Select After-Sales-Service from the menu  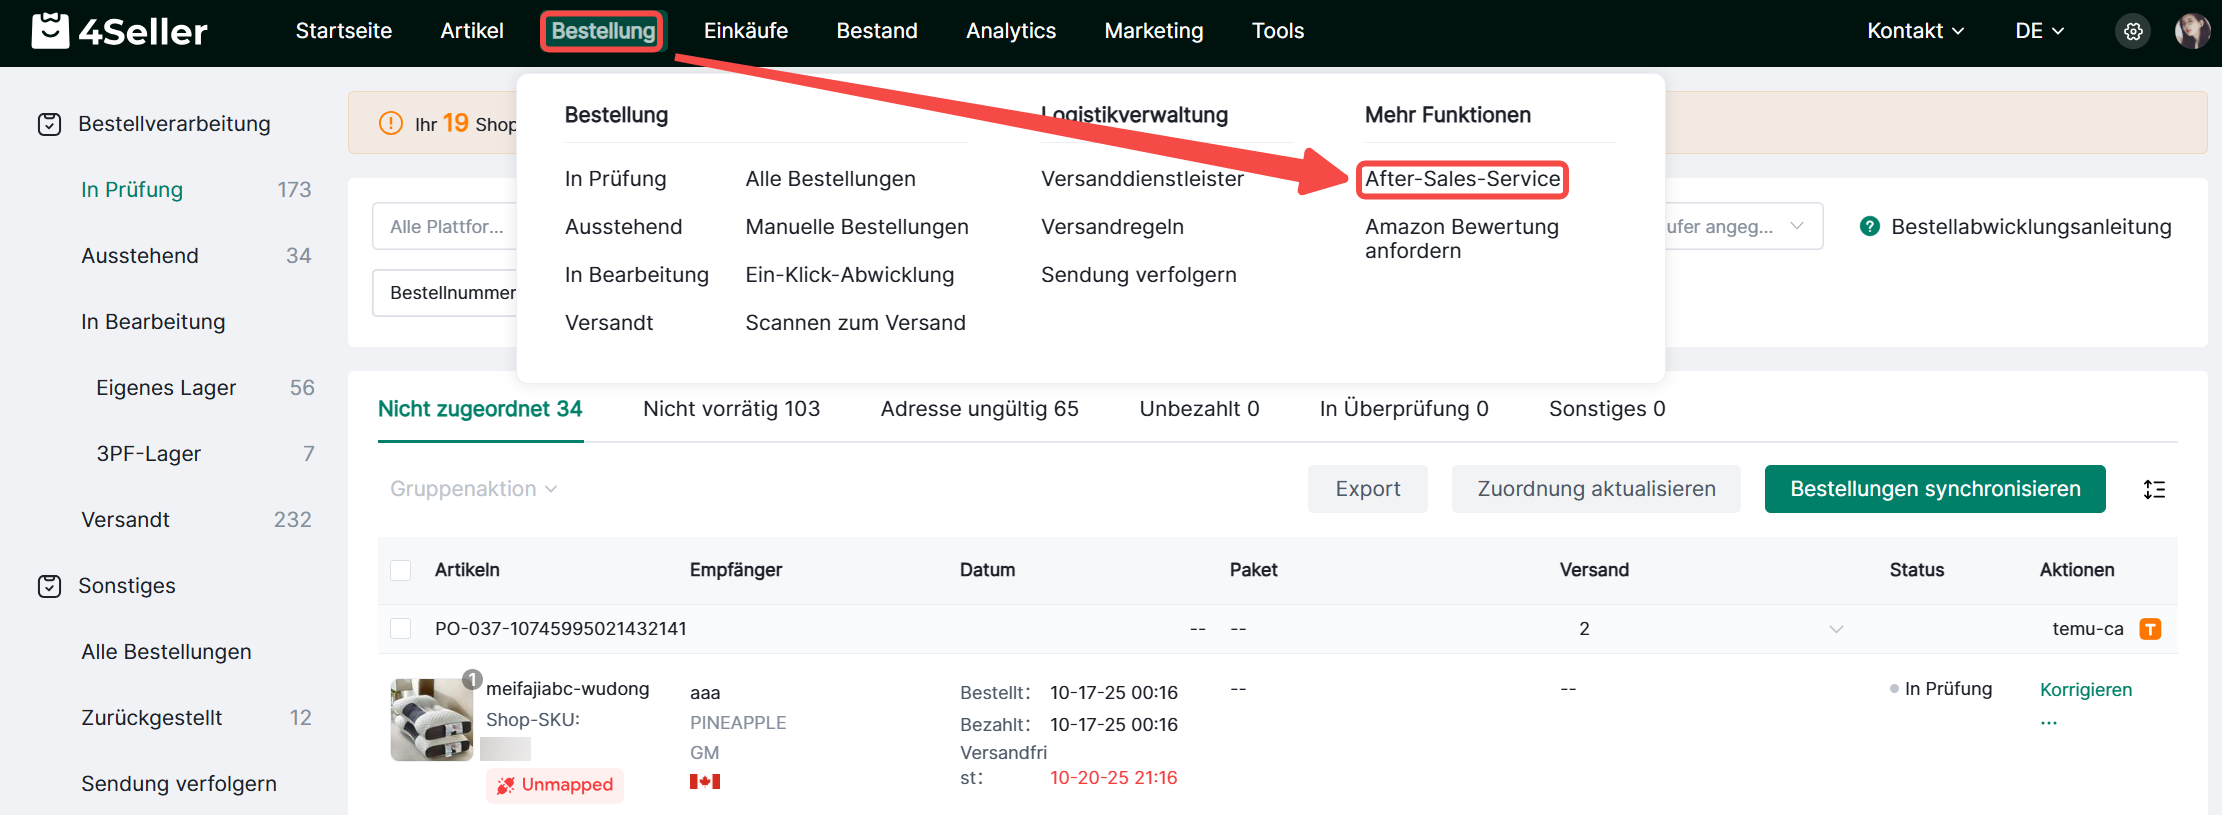point(1462,179)
